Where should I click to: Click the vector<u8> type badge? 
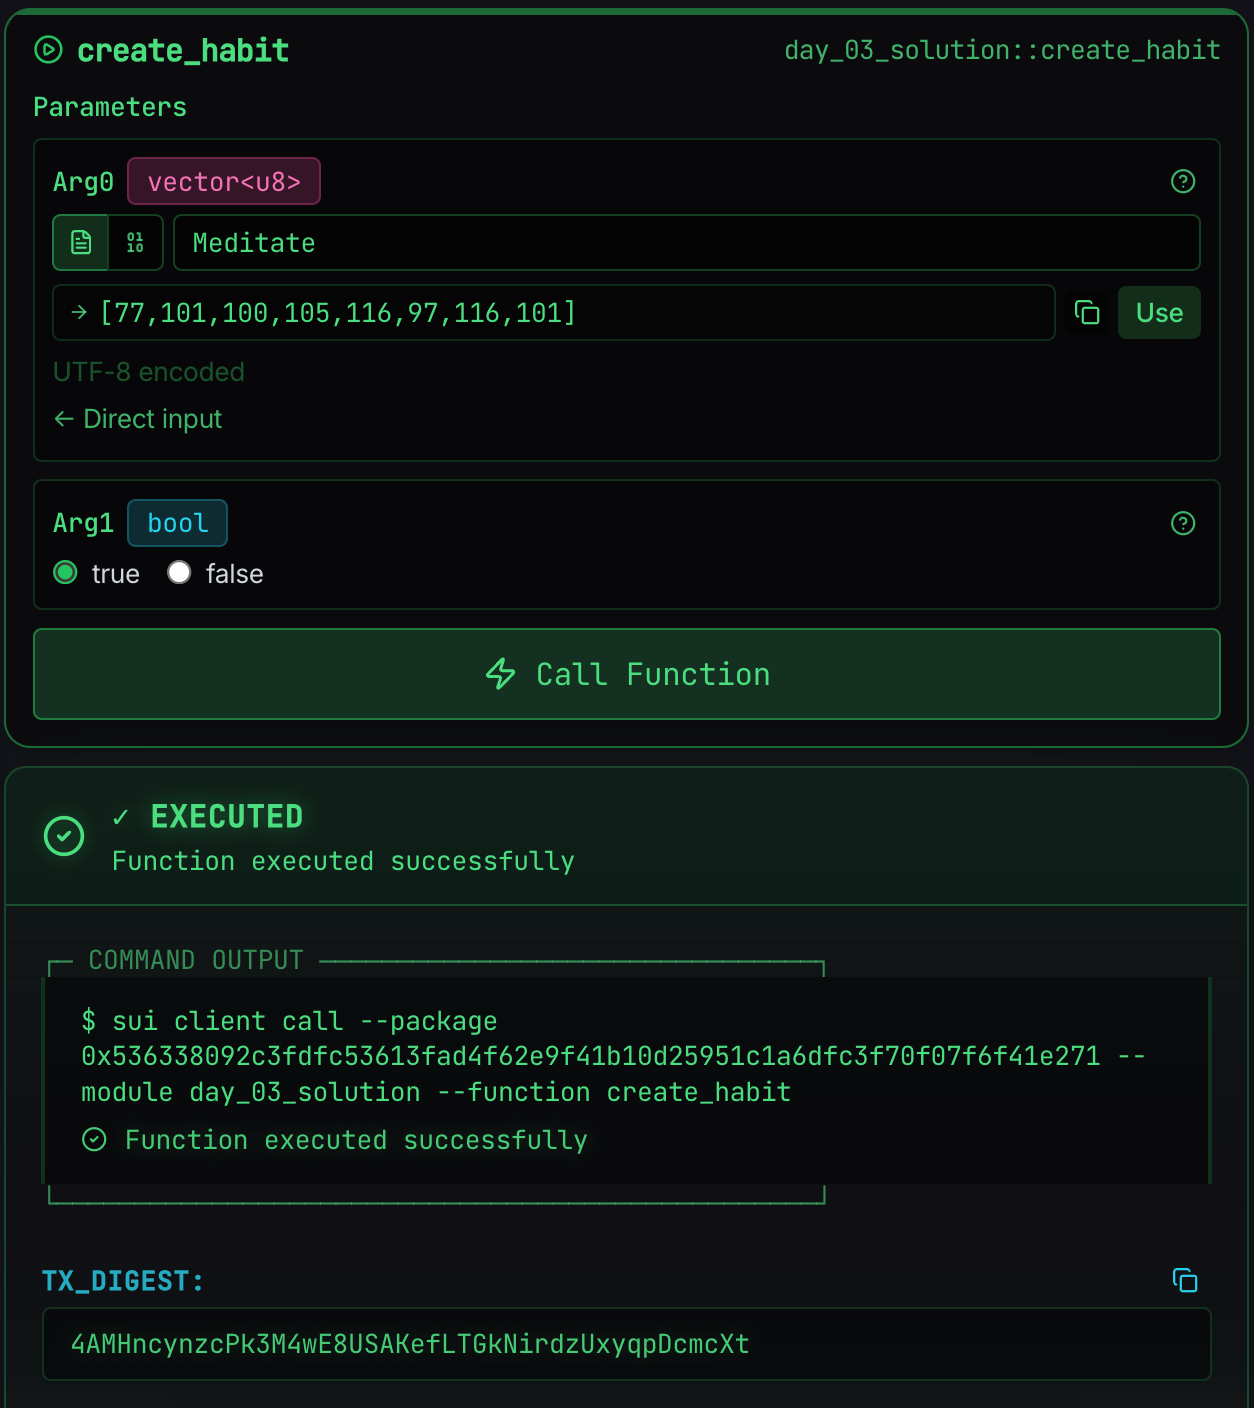(x=224, y=181)
